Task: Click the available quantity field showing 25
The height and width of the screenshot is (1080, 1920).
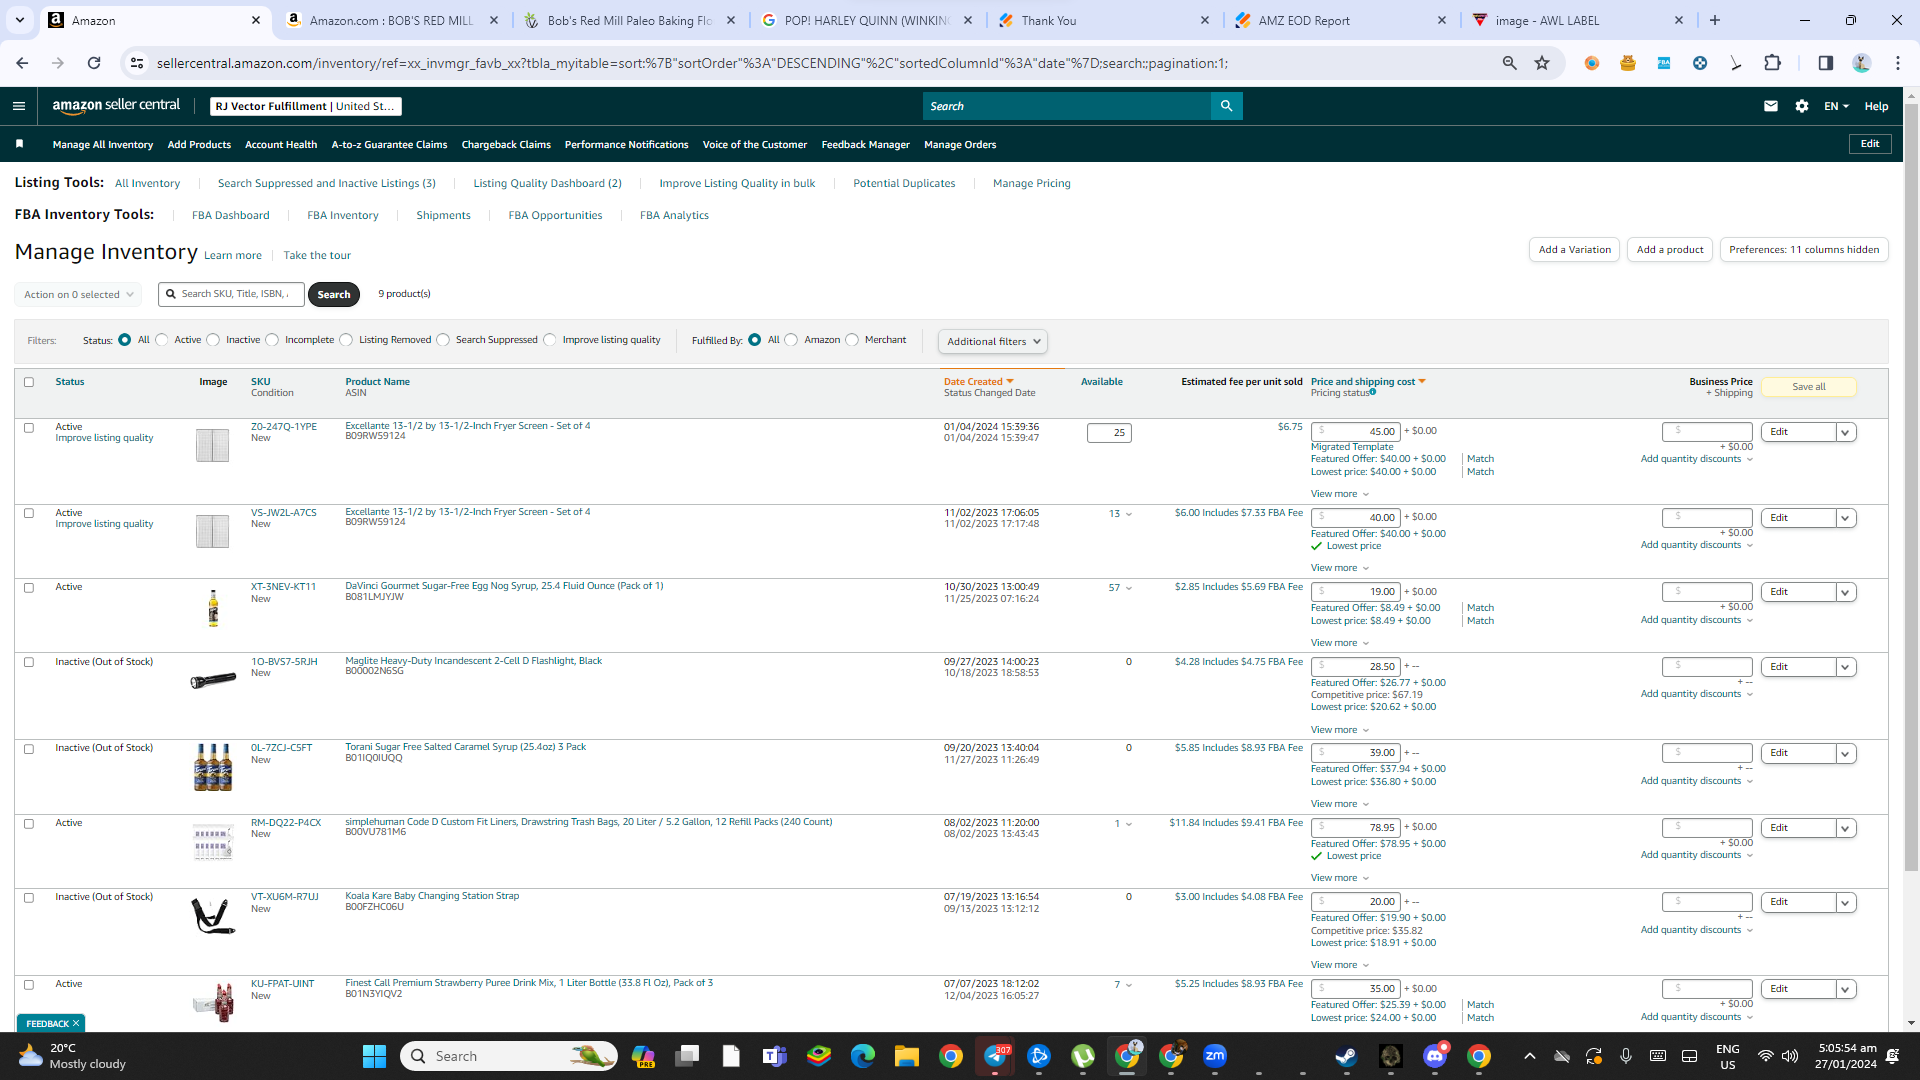Action: click(x=1109, y=433)
